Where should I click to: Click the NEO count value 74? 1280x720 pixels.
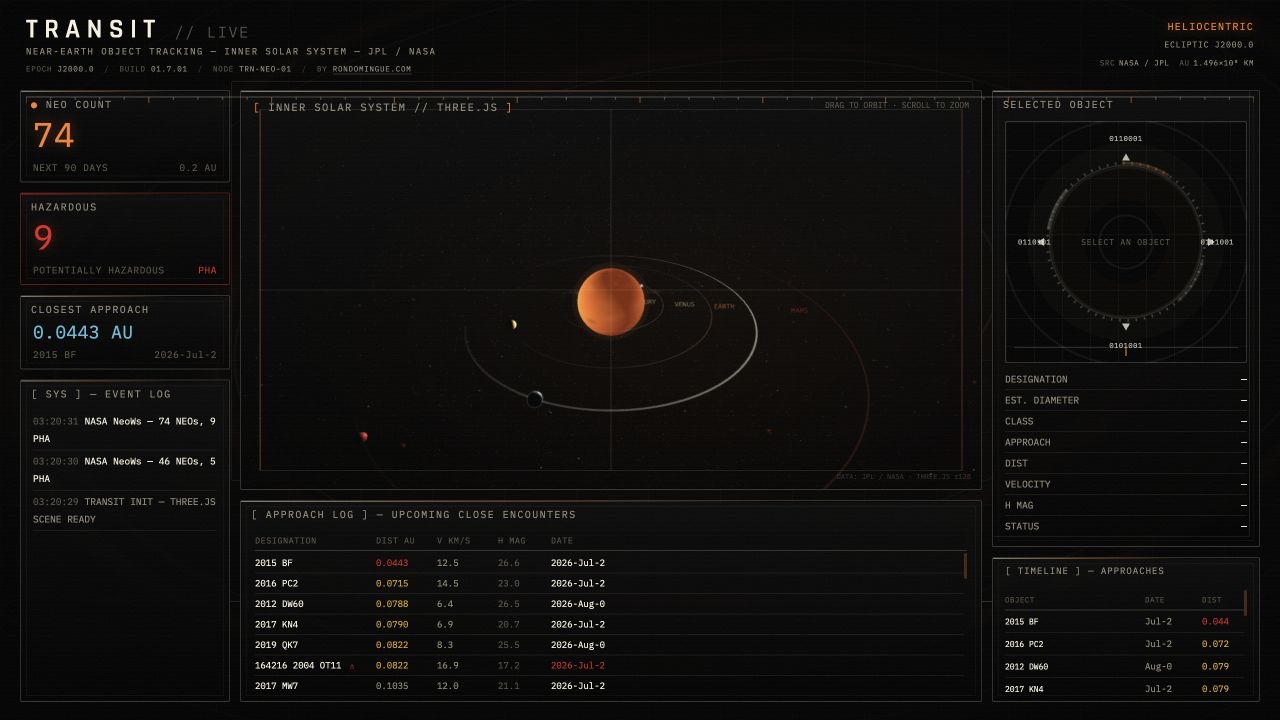coord(54,135)
